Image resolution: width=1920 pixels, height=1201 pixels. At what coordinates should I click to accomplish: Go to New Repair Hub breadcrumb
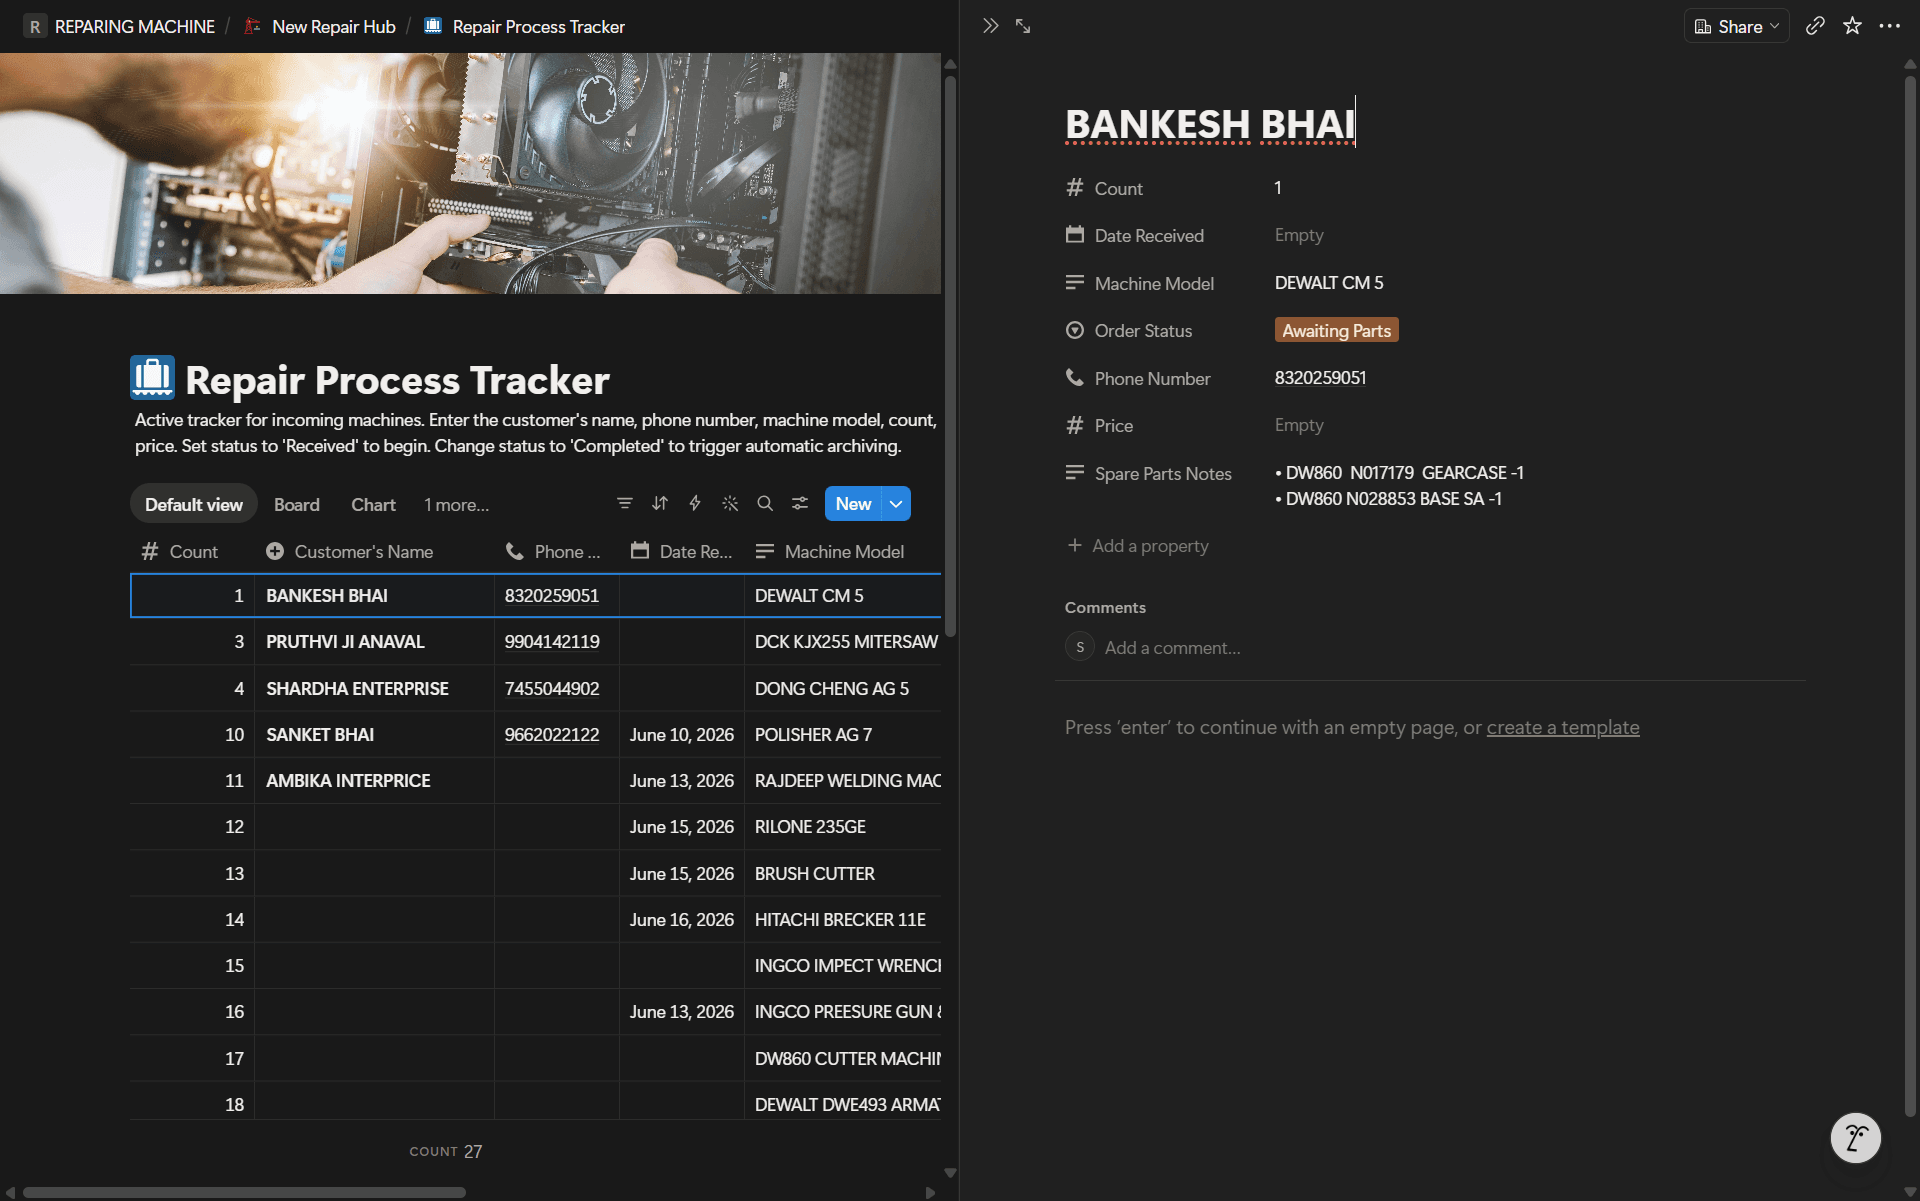point(334,27)
